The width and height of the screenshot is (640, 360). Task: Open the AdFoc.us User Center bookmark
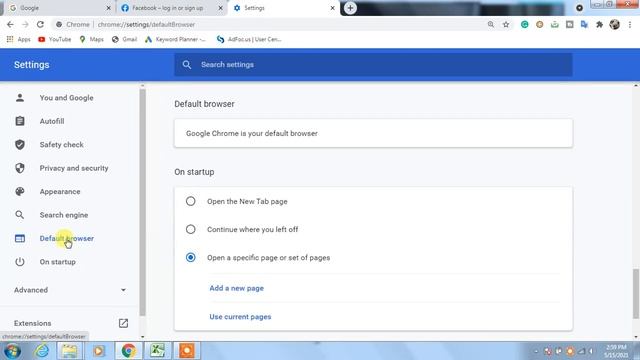(249, 39)
